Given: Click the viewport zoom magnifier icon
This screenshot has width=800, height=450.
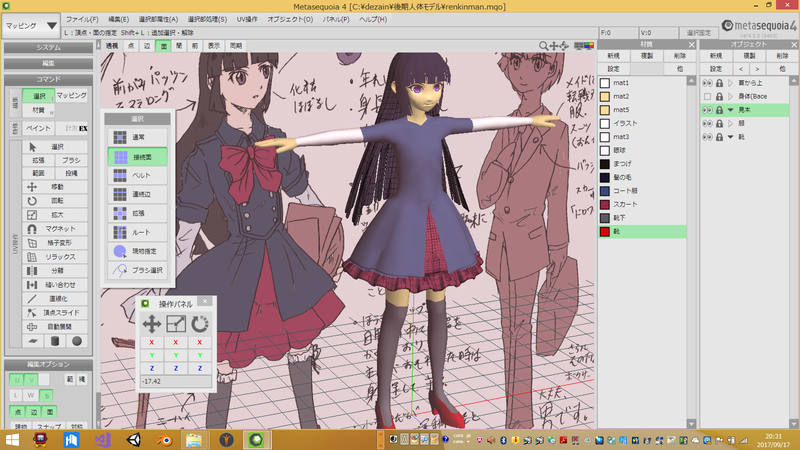Looking at the screenshot, I should [543, 46].
